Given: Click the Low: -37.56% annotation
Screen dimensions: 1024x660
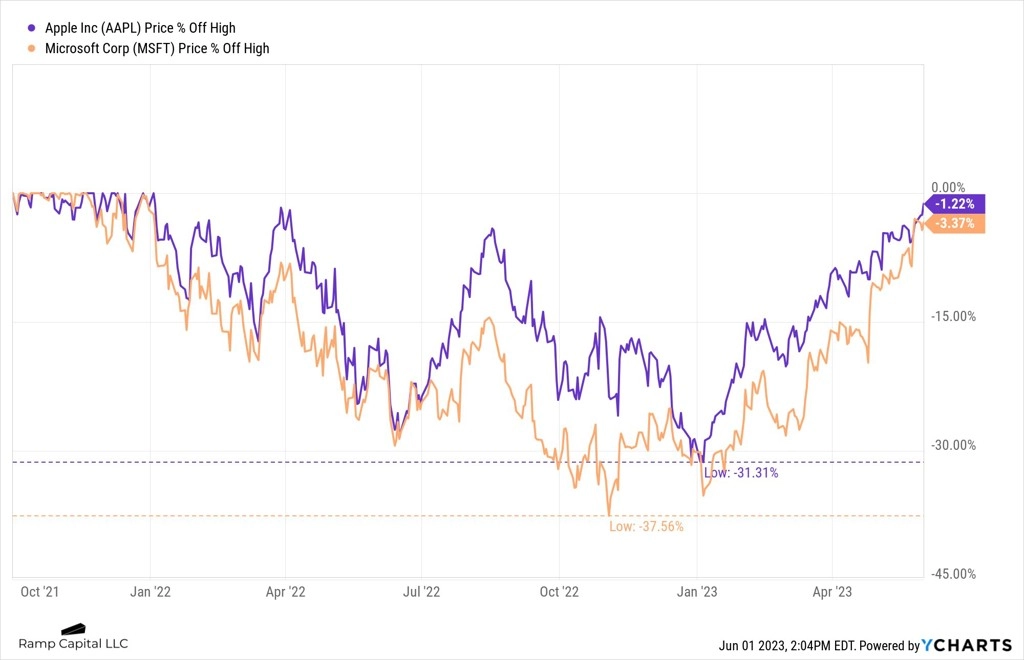Looking at the screenshot, I should pos(647,526).
